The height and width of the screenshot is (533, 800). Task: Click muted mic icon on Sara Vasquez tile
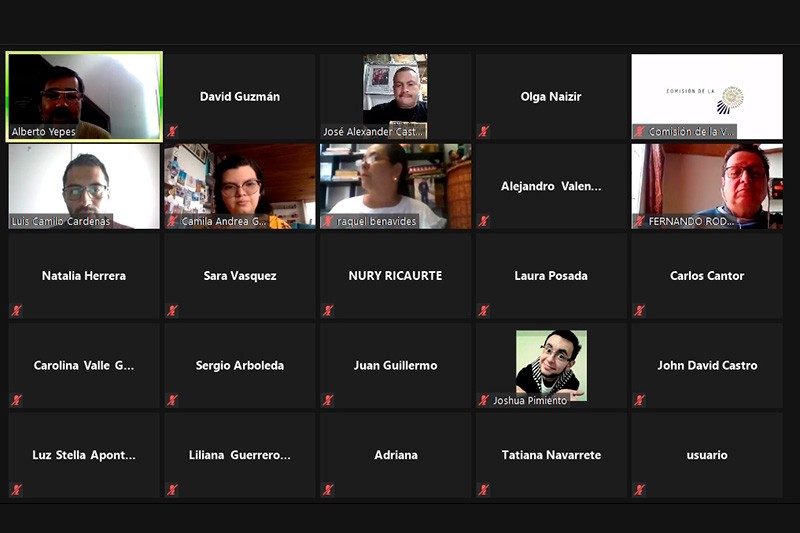coord(172,311)
